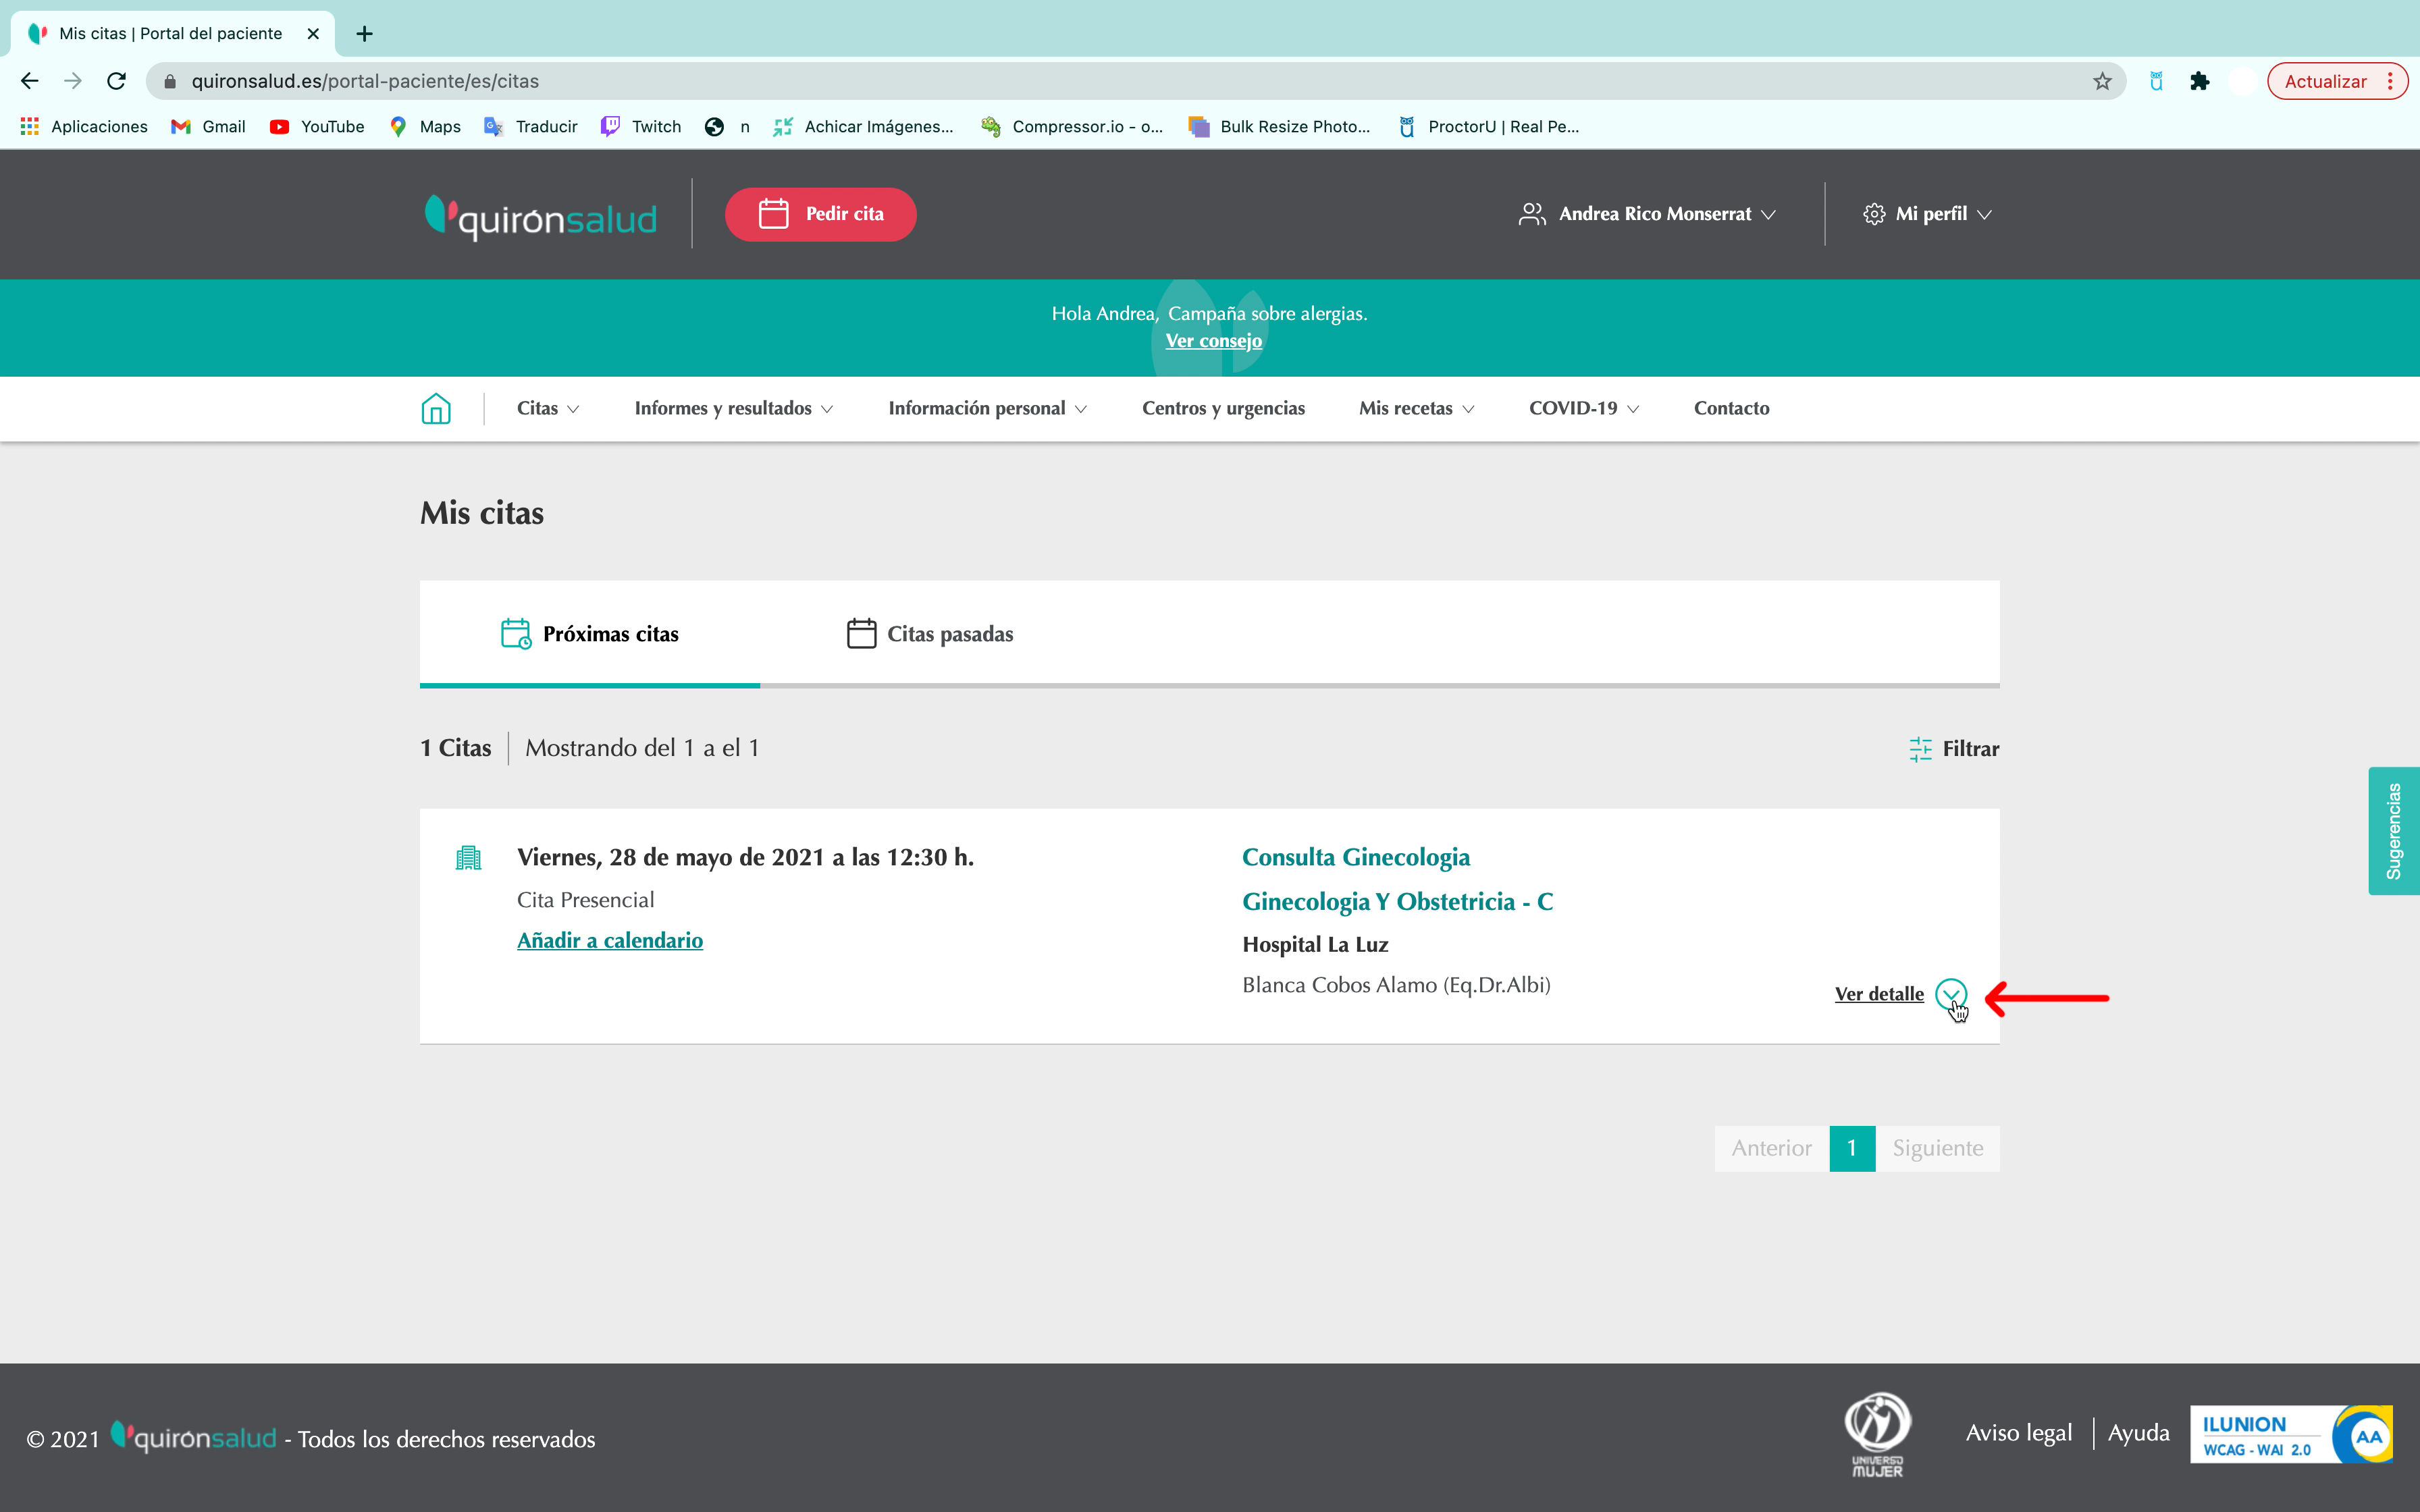Click the browser forward arrow
The image size is (2420, 1512).
tap(73, 81)
